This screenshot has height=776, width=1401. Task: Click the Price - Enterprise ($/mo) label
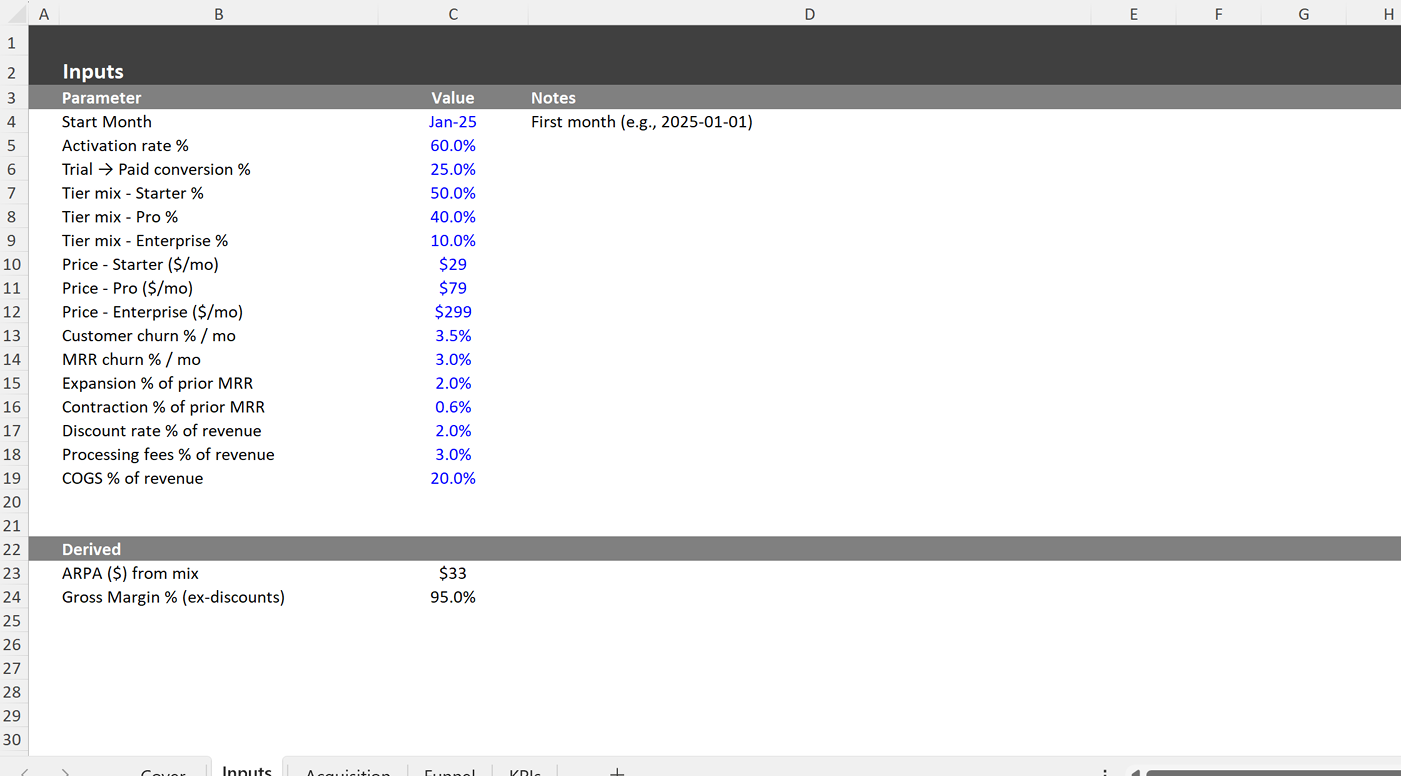pyautogui.click(x=152, y=312)
